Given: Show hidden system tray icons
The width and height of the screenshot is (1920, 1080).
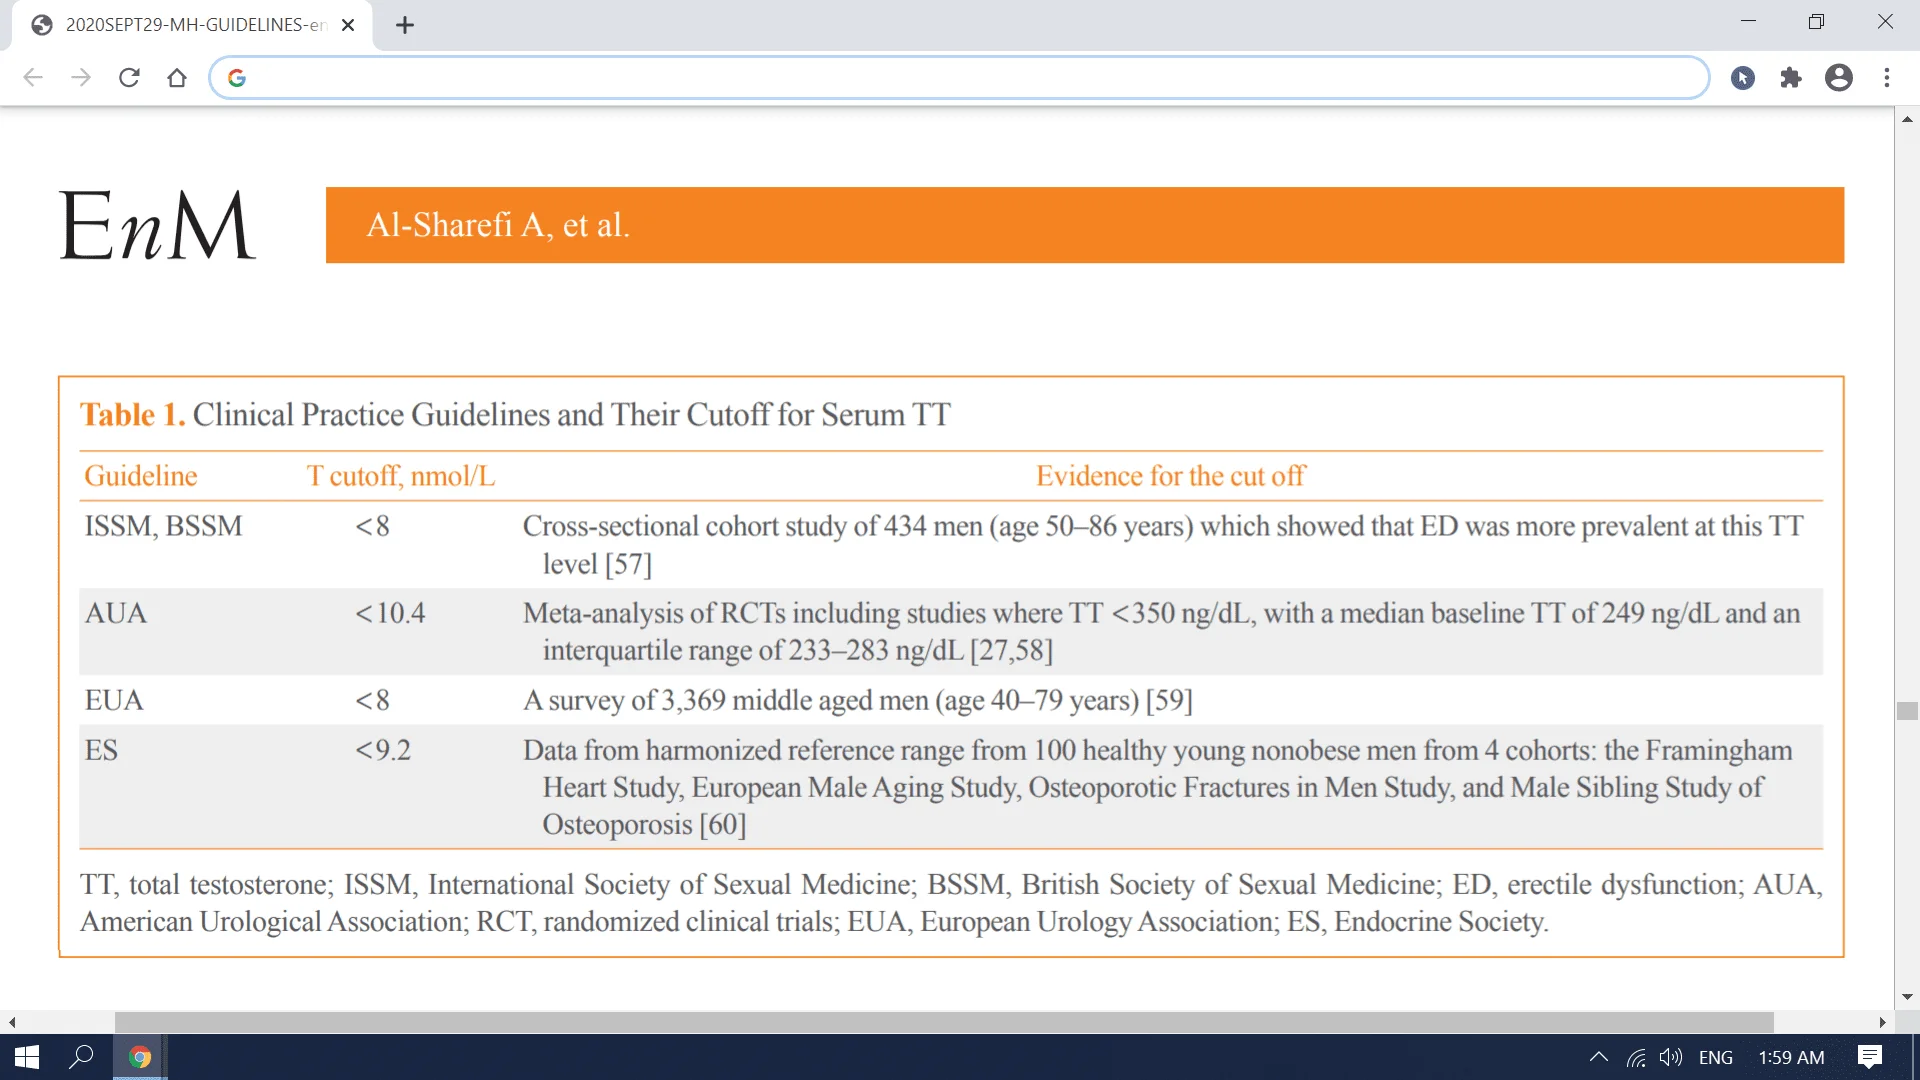Looking at the screenshot, I should 1598,1057.
